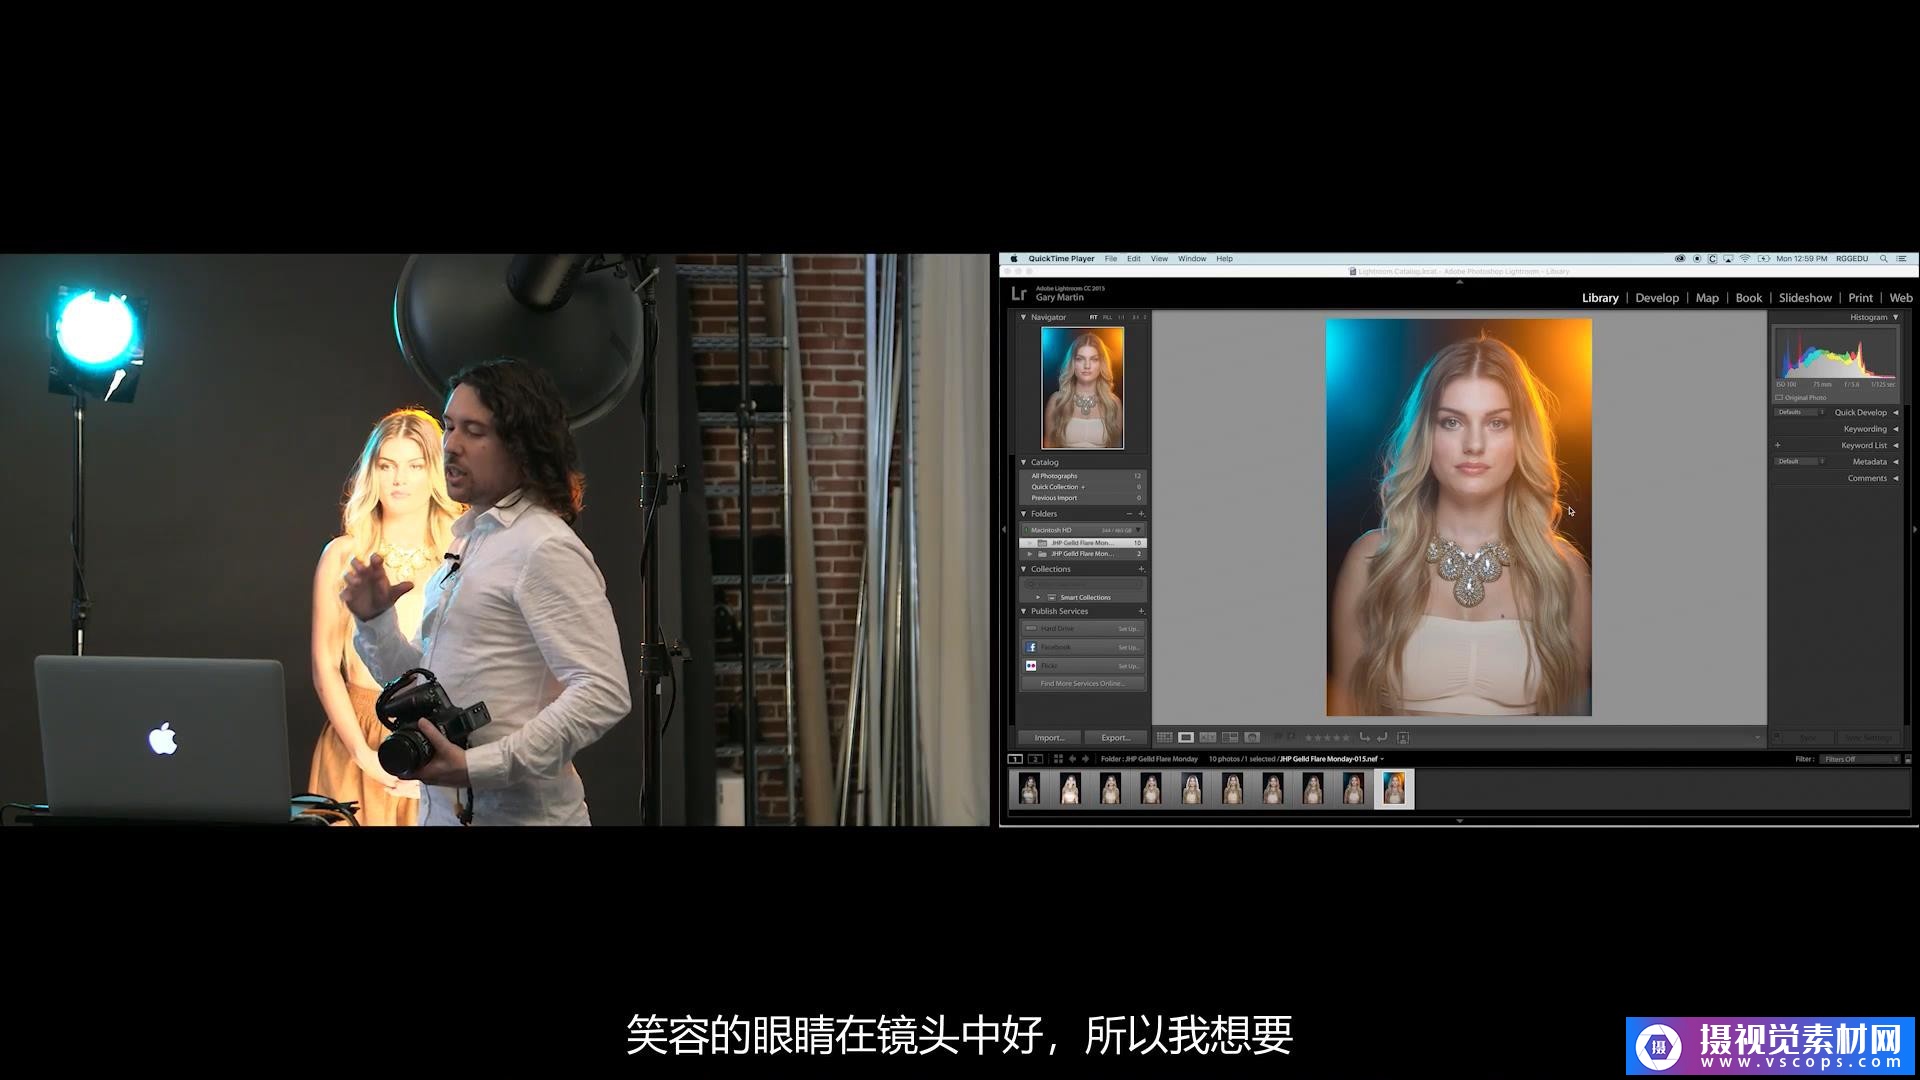Toggle second window display button 2
Image resolution: width=1920 pixels, height=1080 pixels.
pos(1035,759)
